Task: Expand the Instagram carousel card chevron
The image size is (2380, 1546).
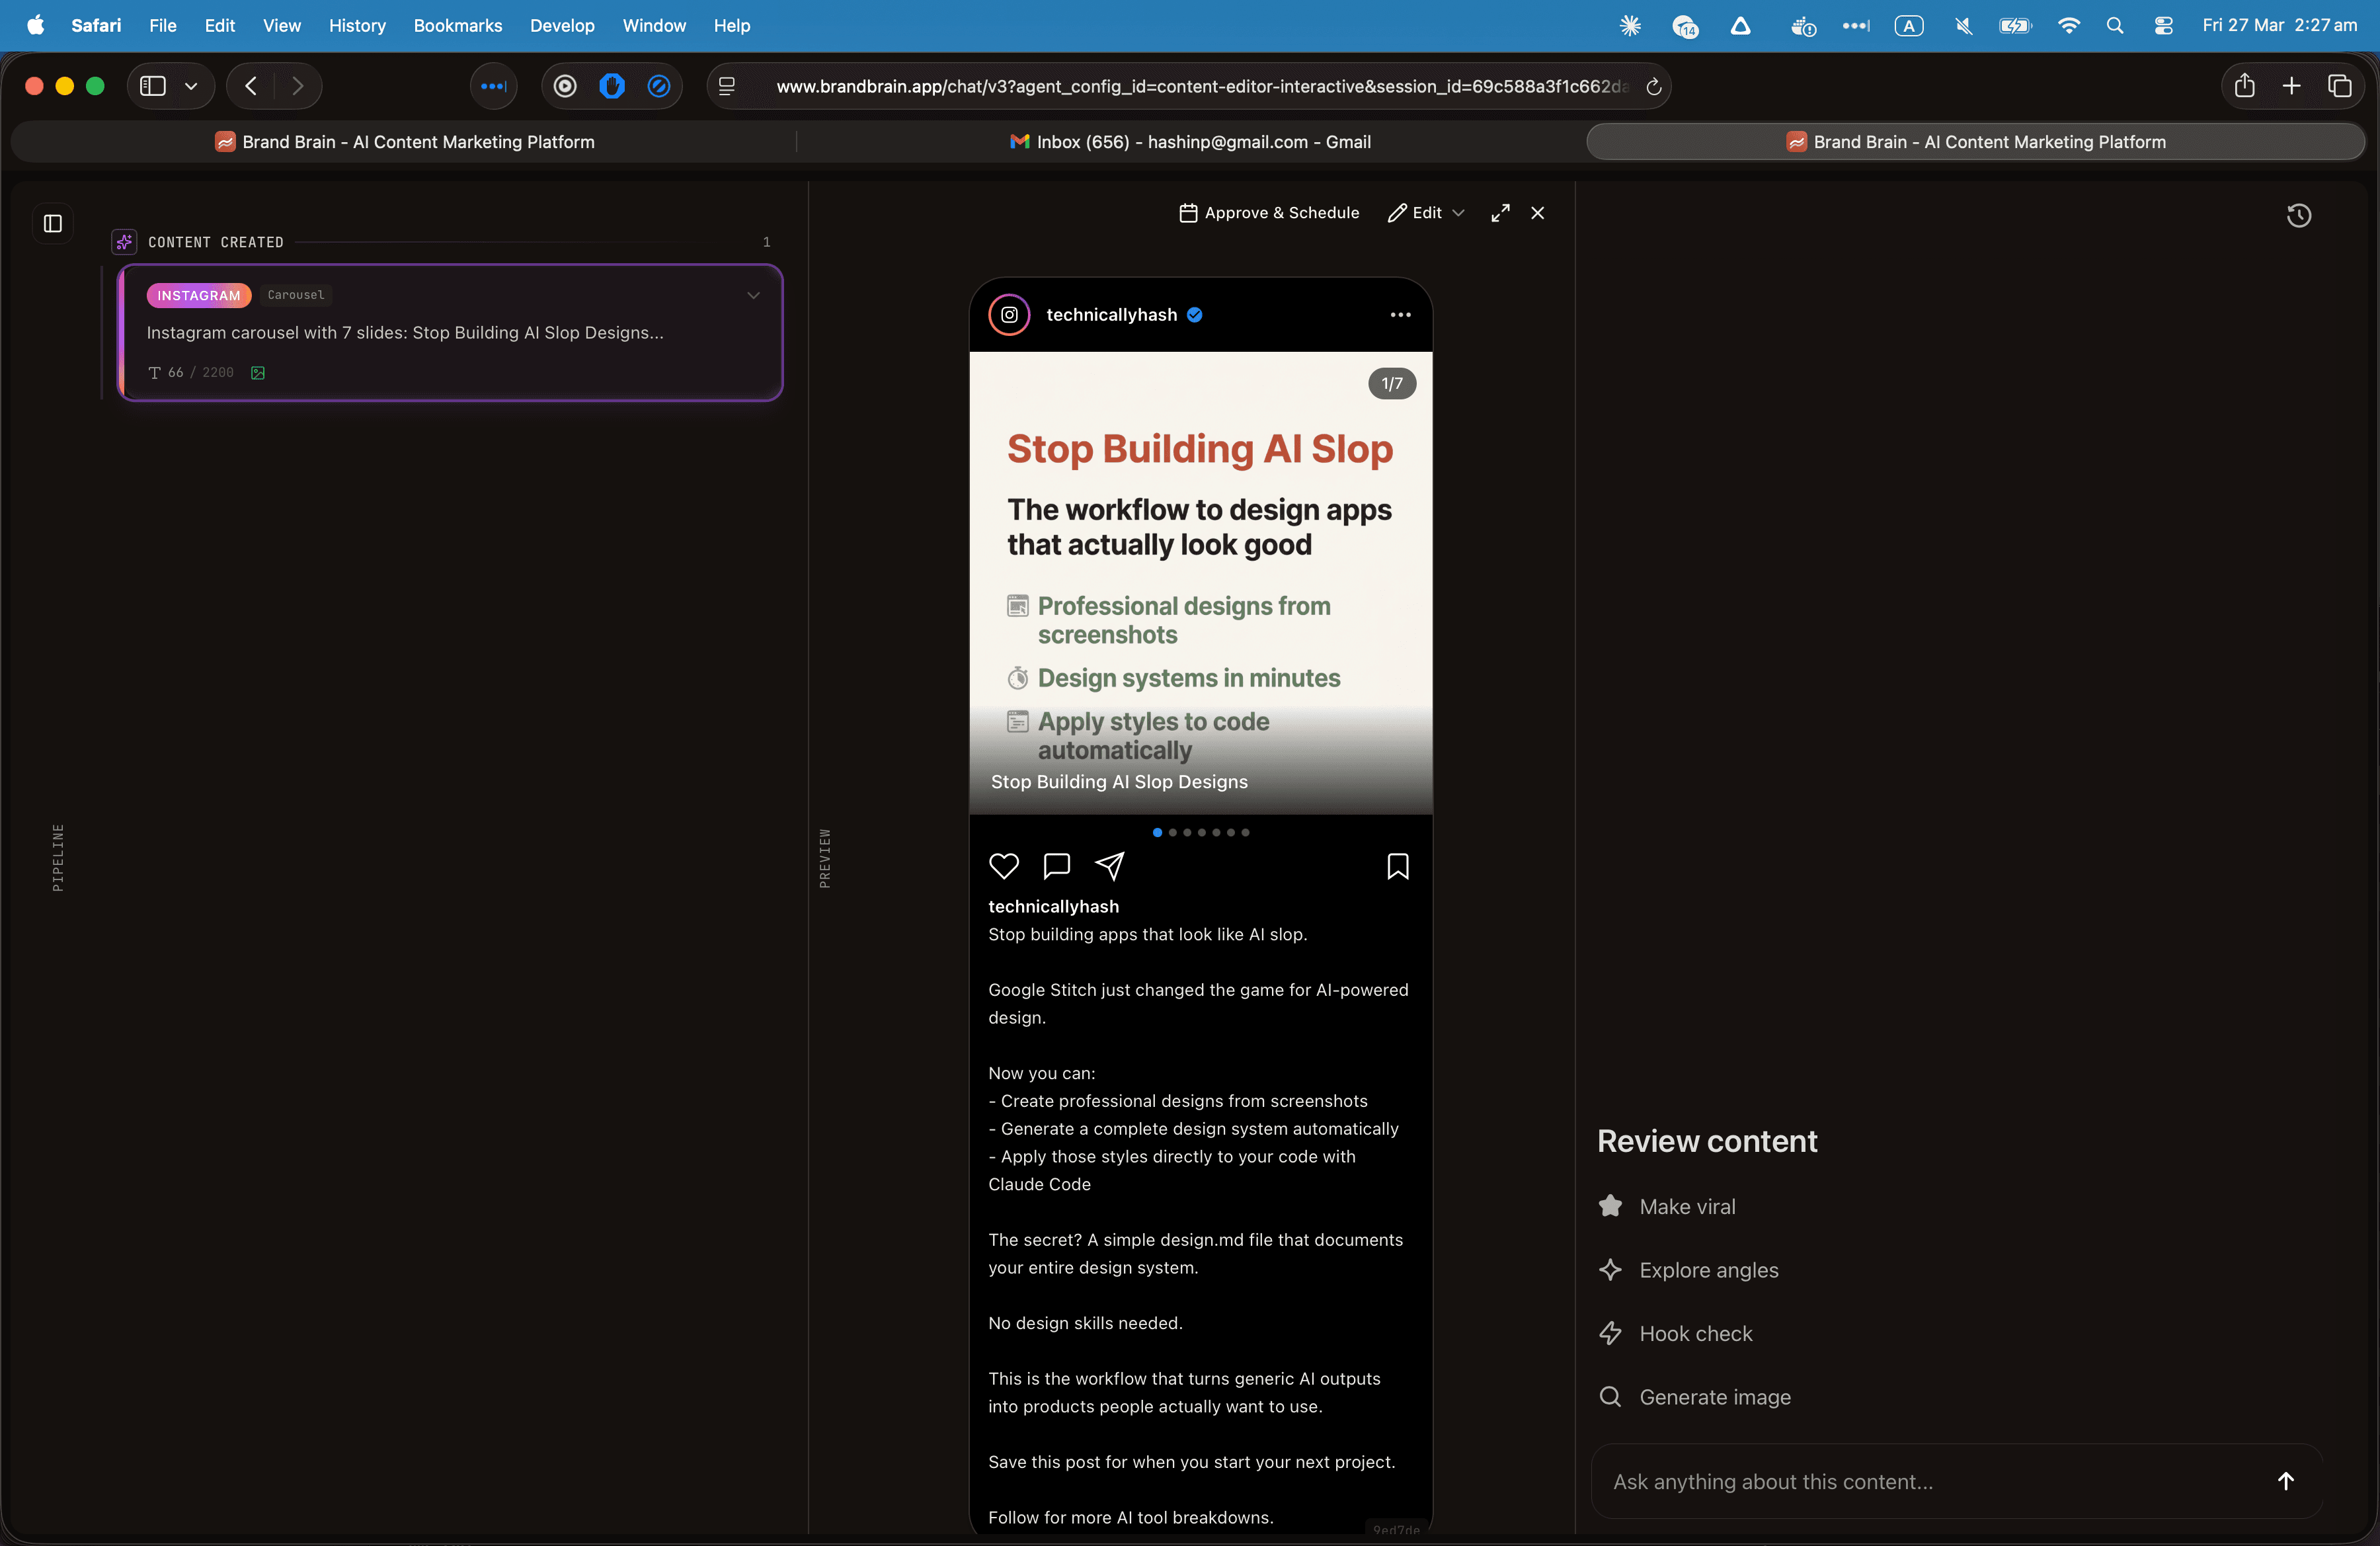Action: pos(753,296)
